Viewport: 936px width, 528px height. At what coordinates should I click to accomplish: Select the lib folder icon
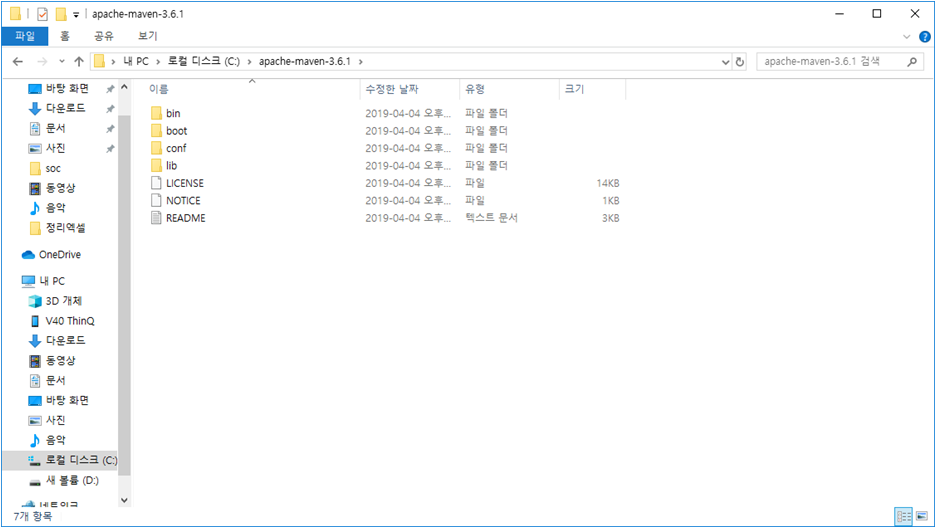pyautogui.click(x=156, y=165)
